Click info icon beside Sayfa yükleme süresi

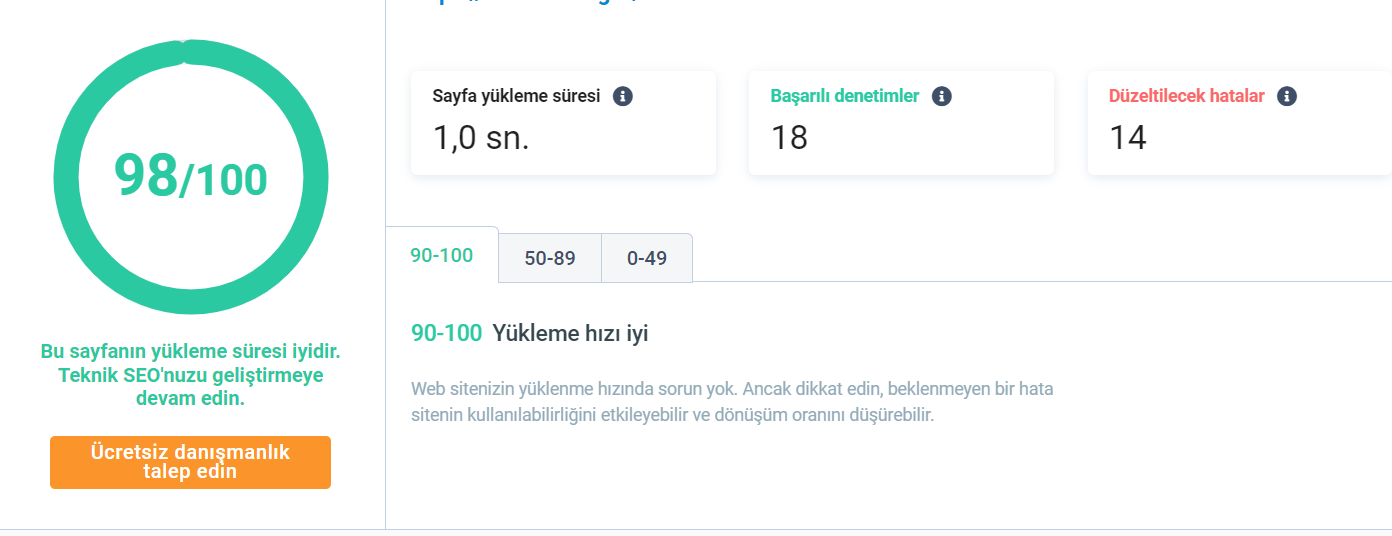point(623,97)
